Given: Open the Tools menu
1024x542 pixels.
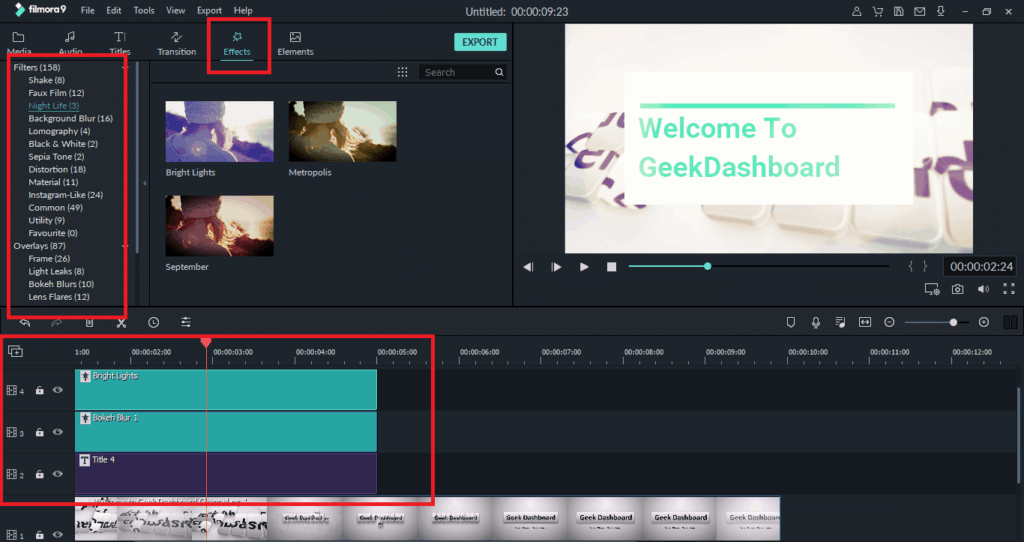Looking at the screenshot, I should click(x=144, y=10).
